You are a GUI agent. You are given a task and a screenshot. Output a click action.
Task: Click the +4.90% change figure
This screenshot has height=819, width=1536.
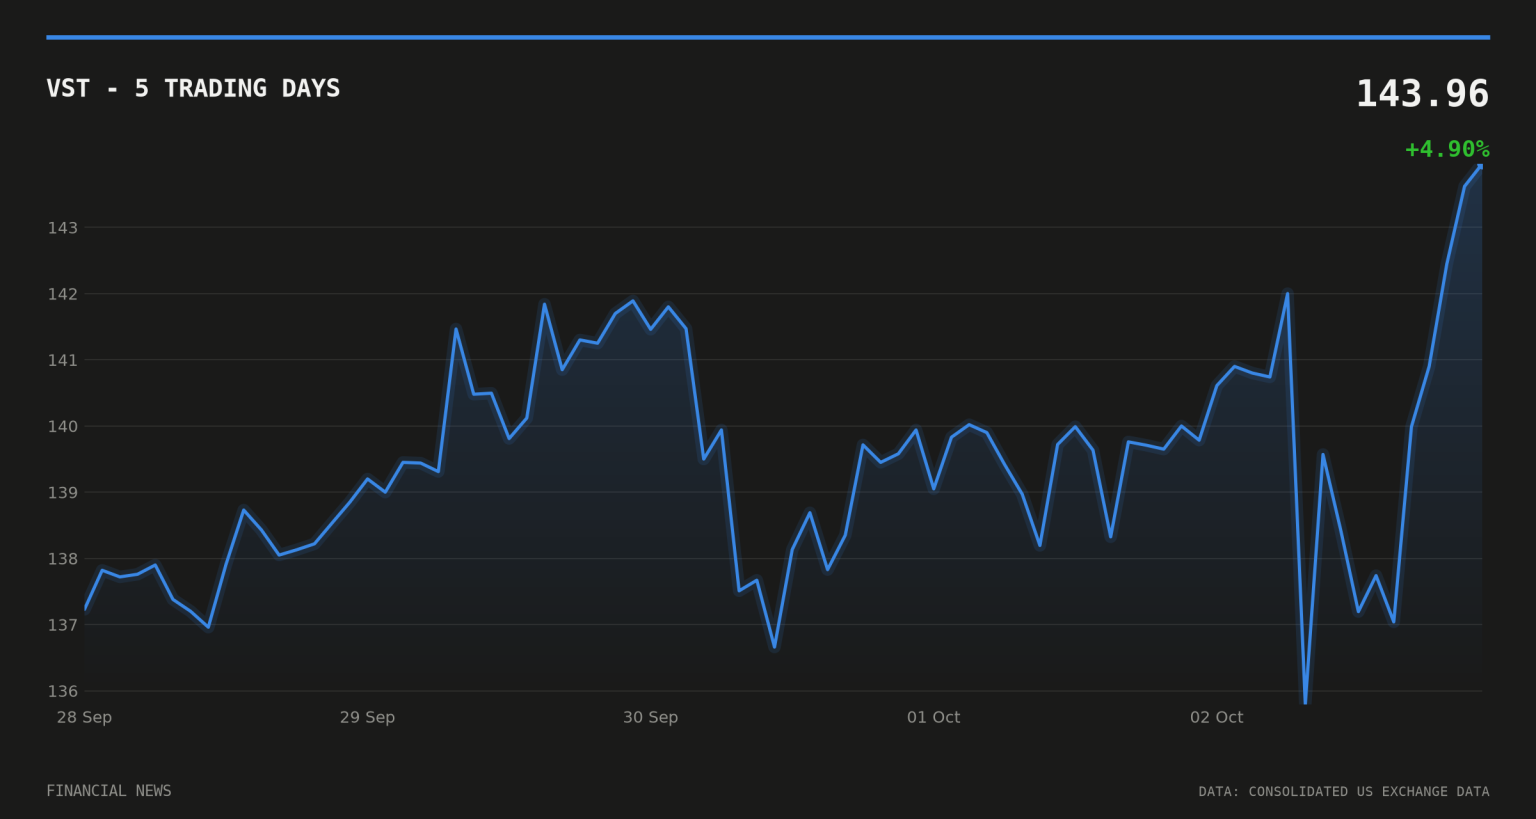1447,149
